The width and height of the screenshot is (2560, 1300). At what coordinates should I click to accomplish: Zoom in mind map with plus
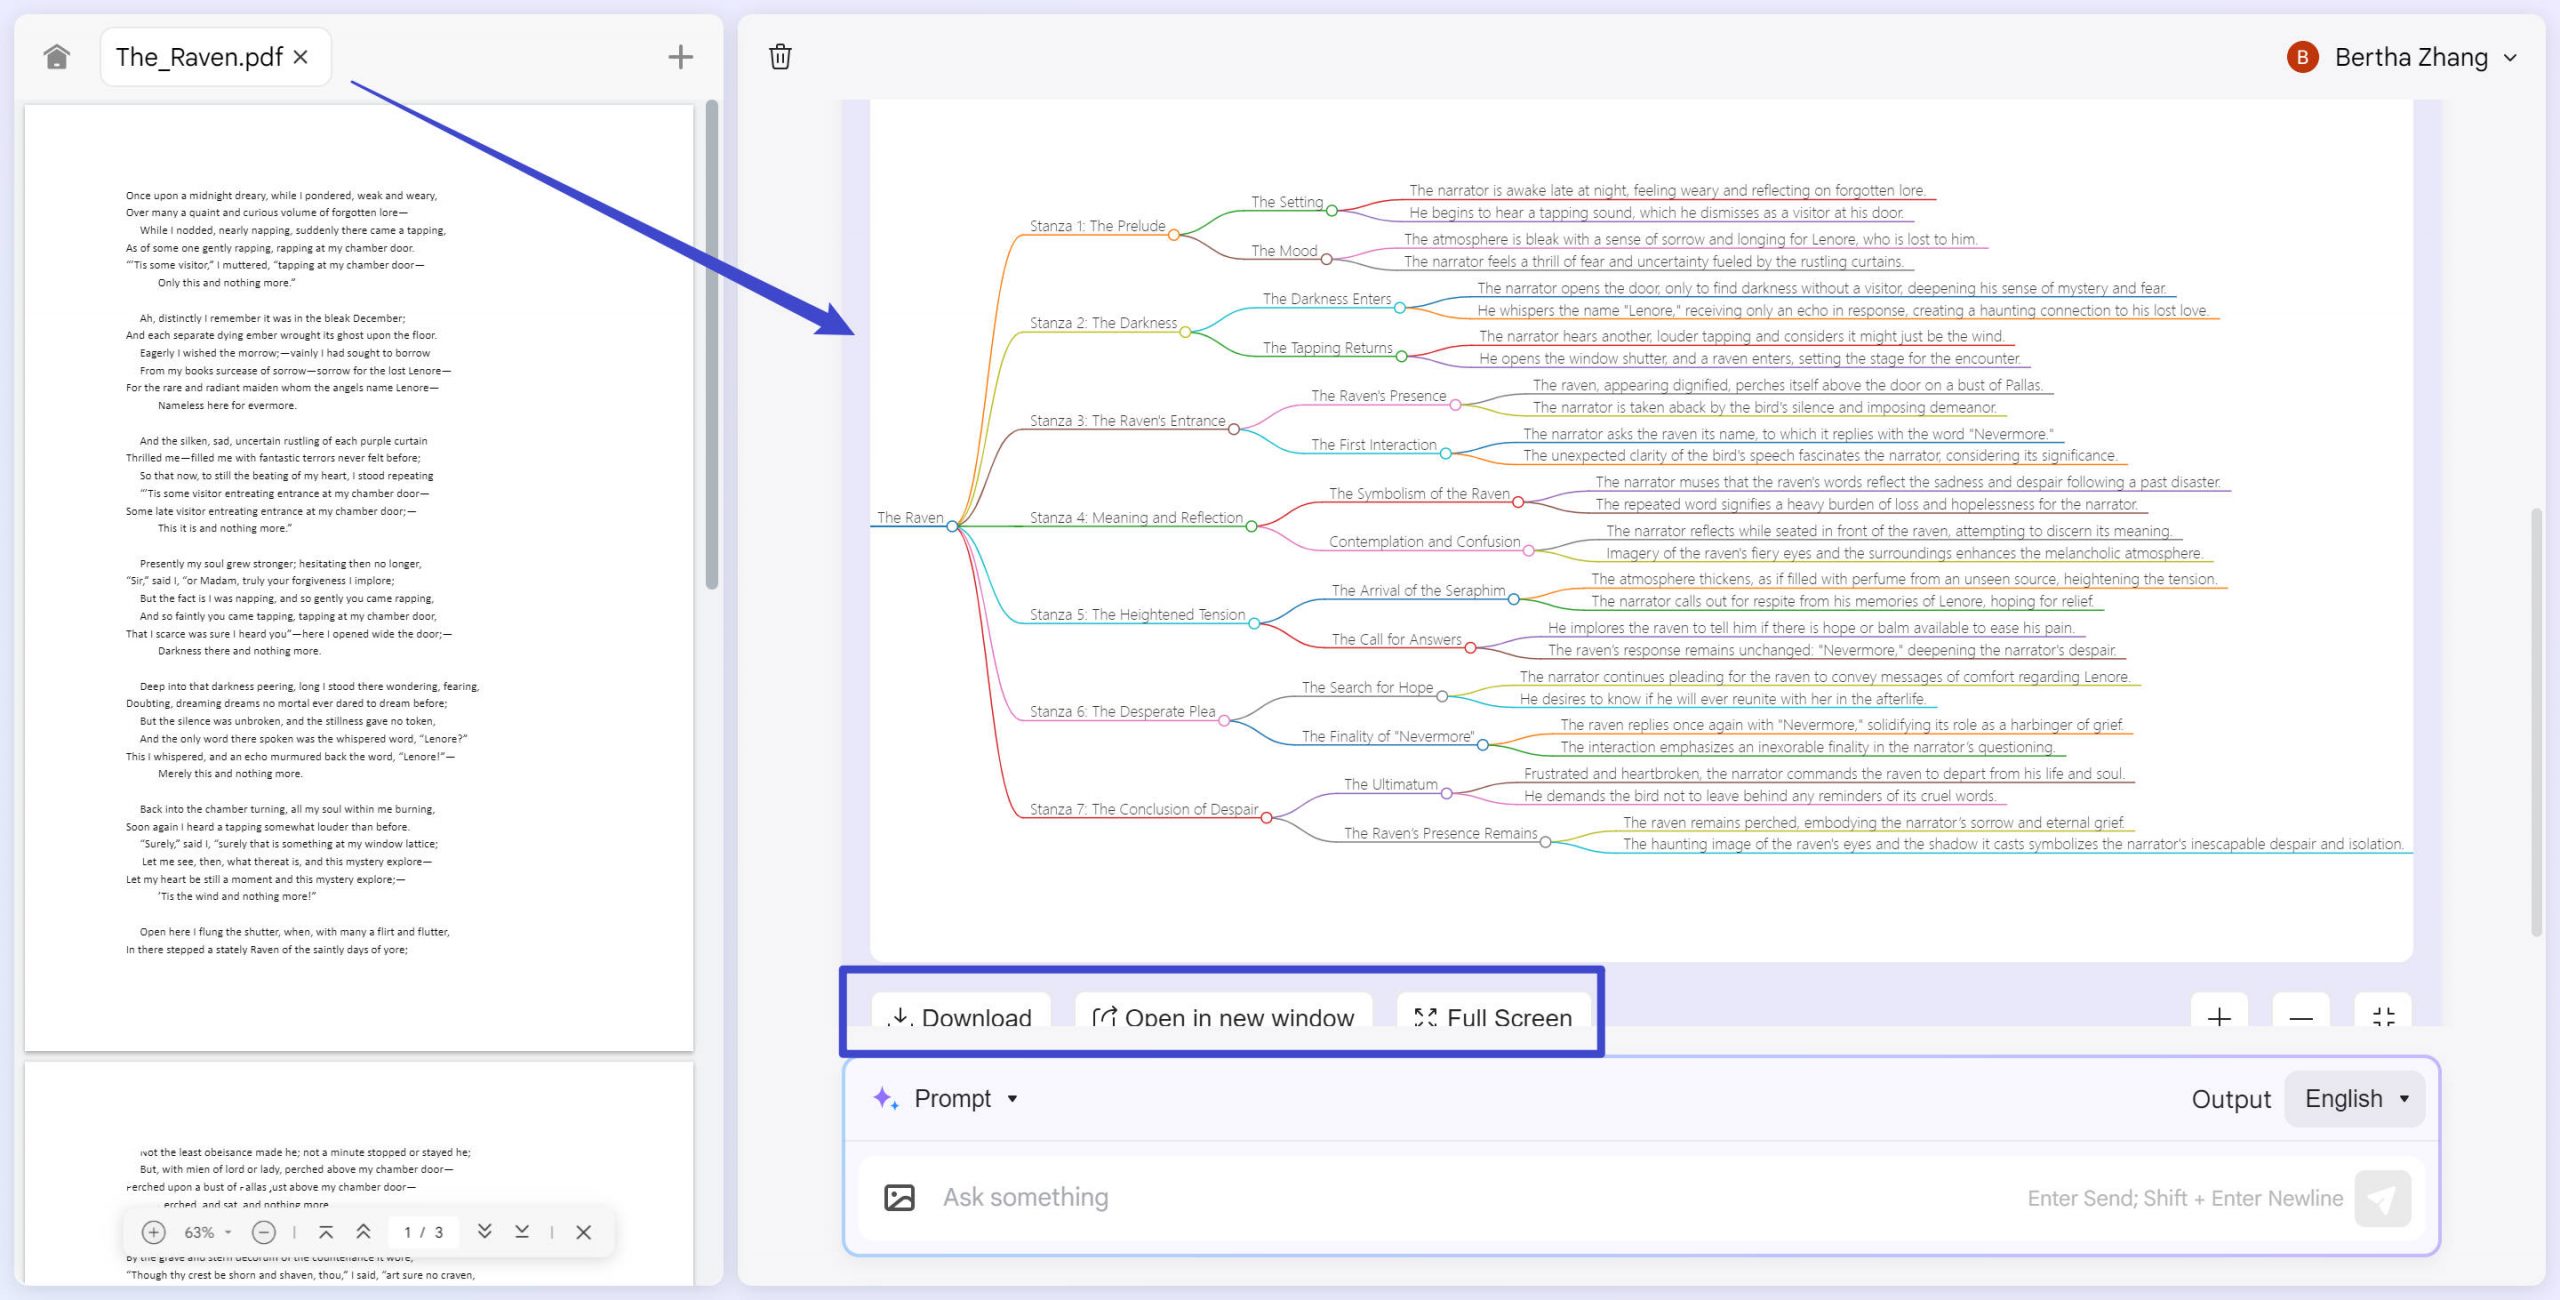2219,1016
